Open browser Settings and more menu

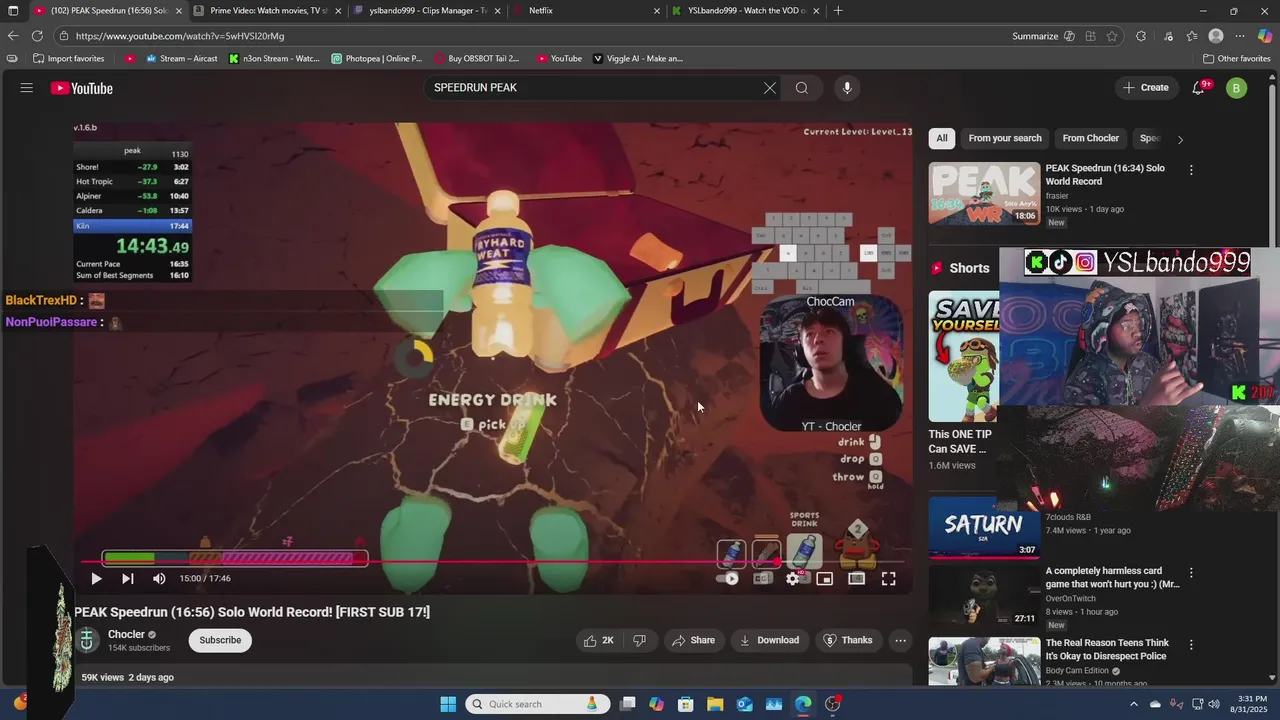coord(1240,36)
